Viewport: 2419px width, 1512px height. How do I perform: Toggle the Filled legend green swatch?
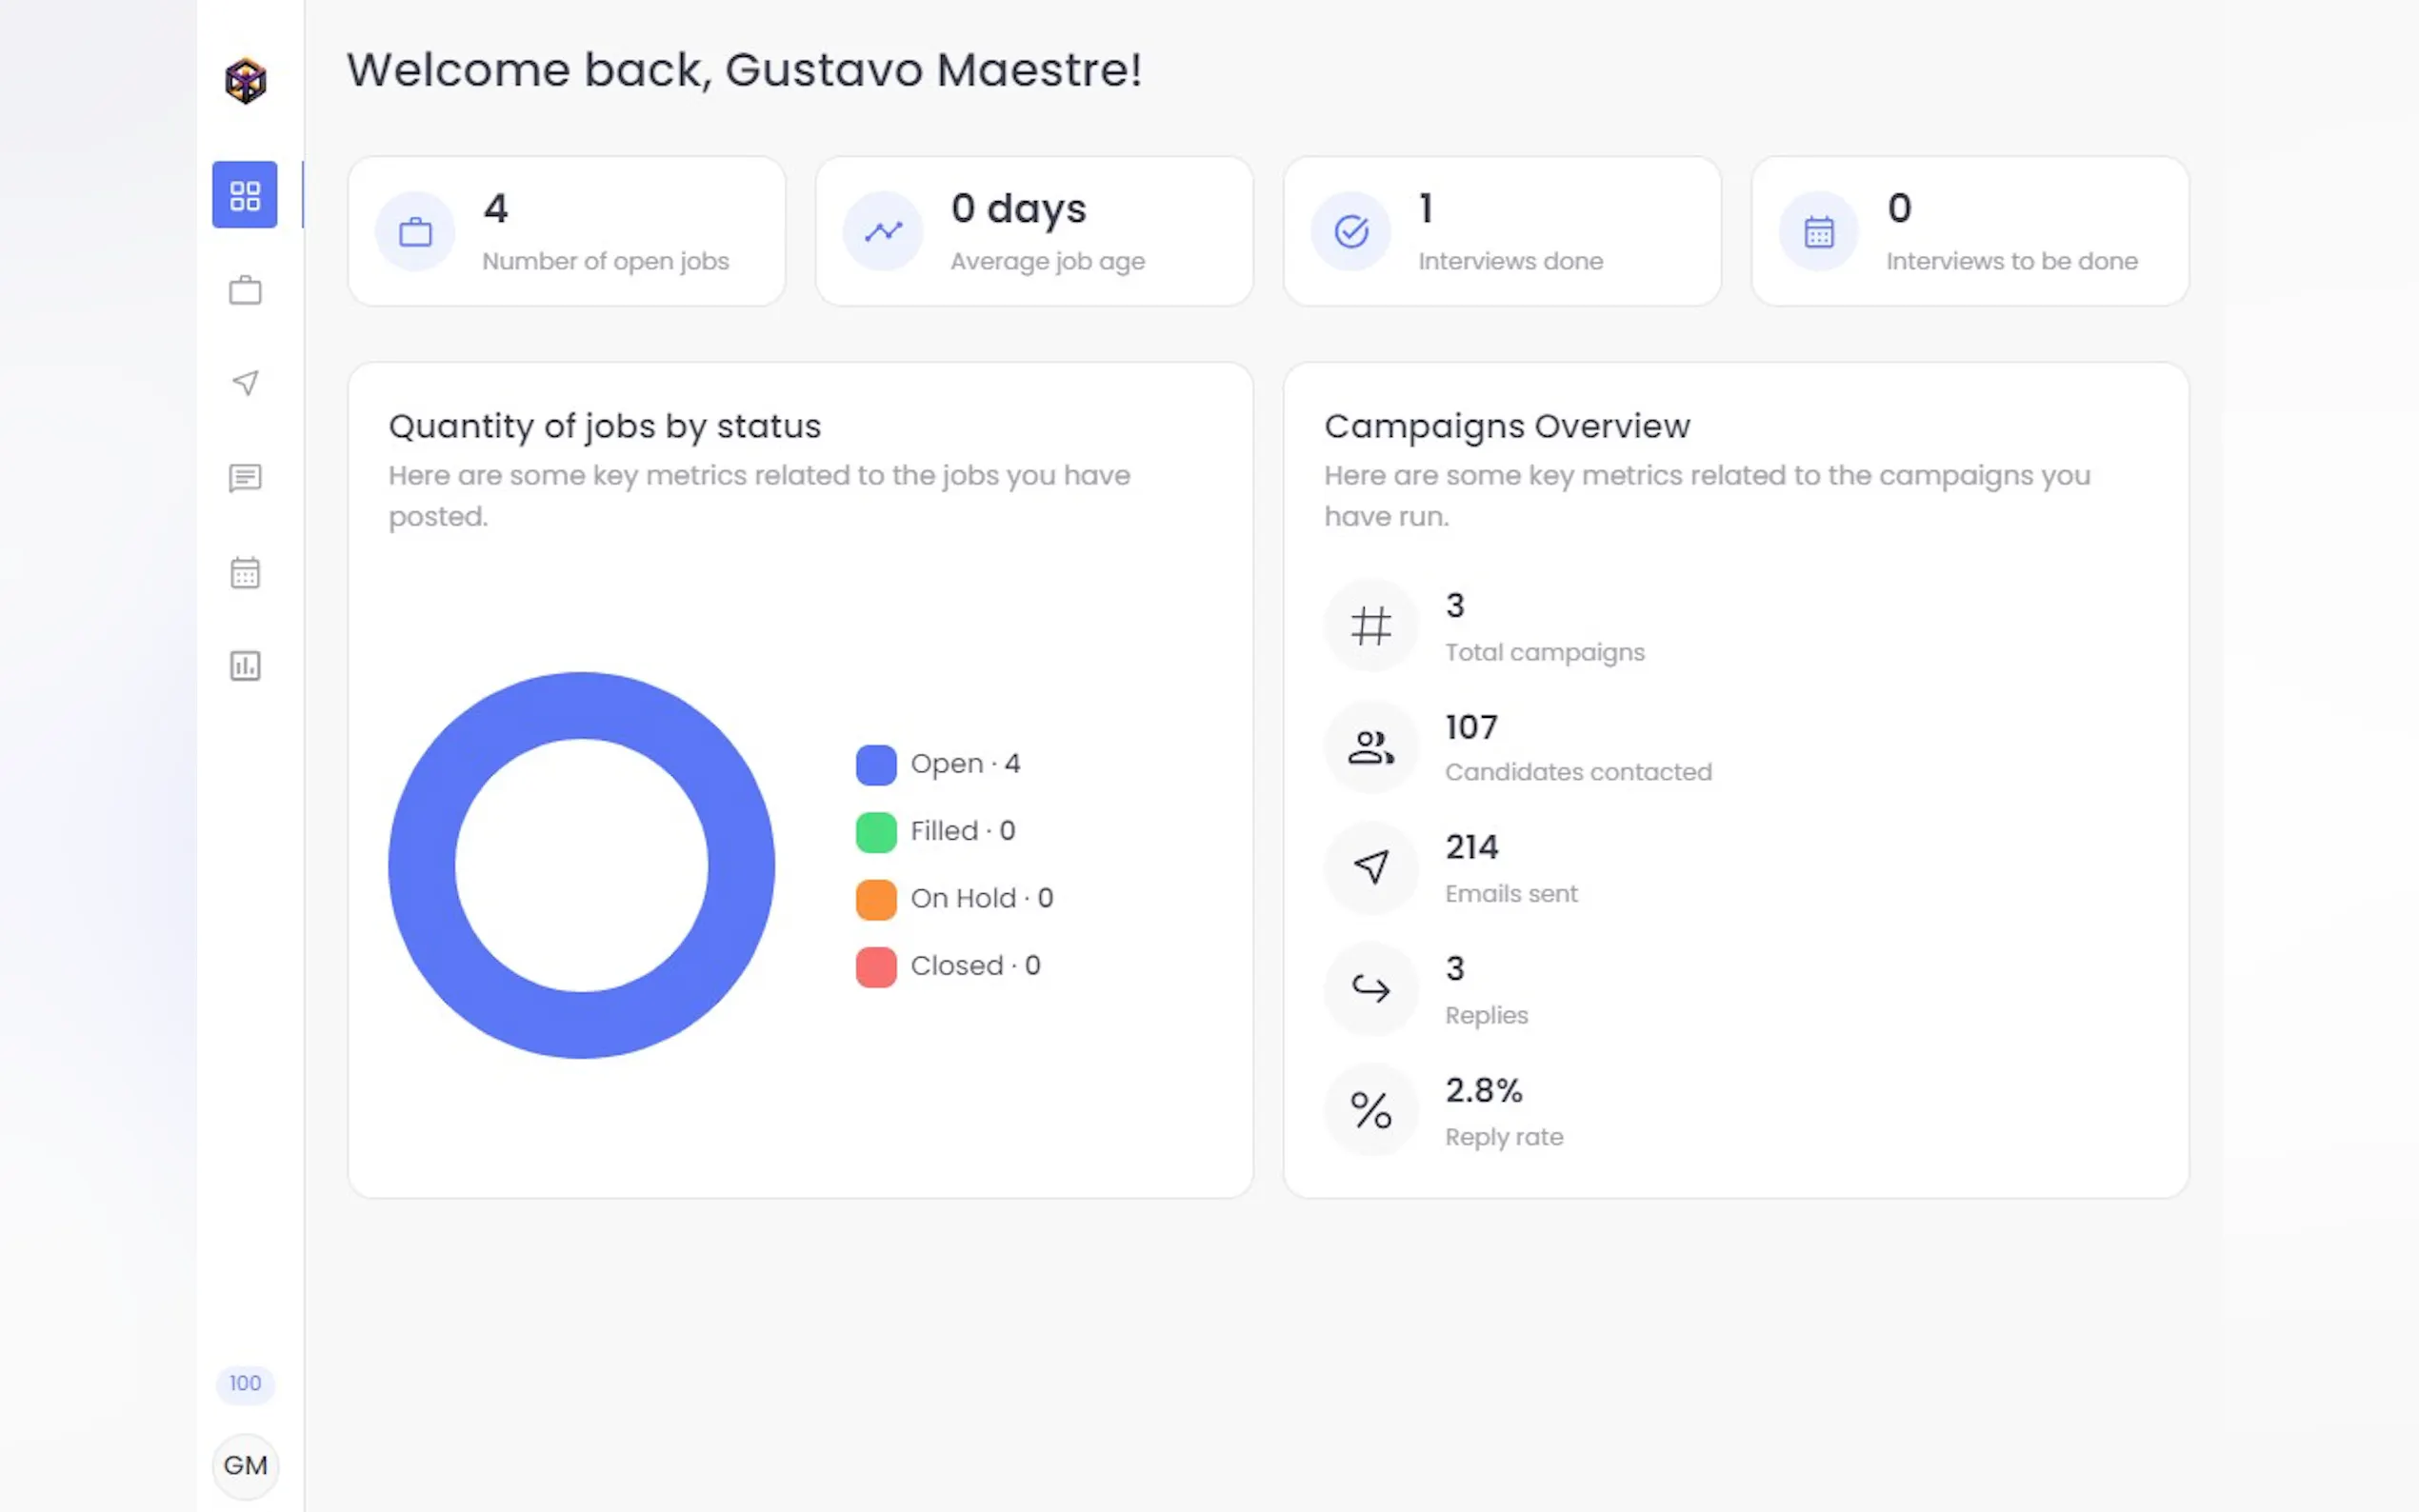(x=876, y=832)
